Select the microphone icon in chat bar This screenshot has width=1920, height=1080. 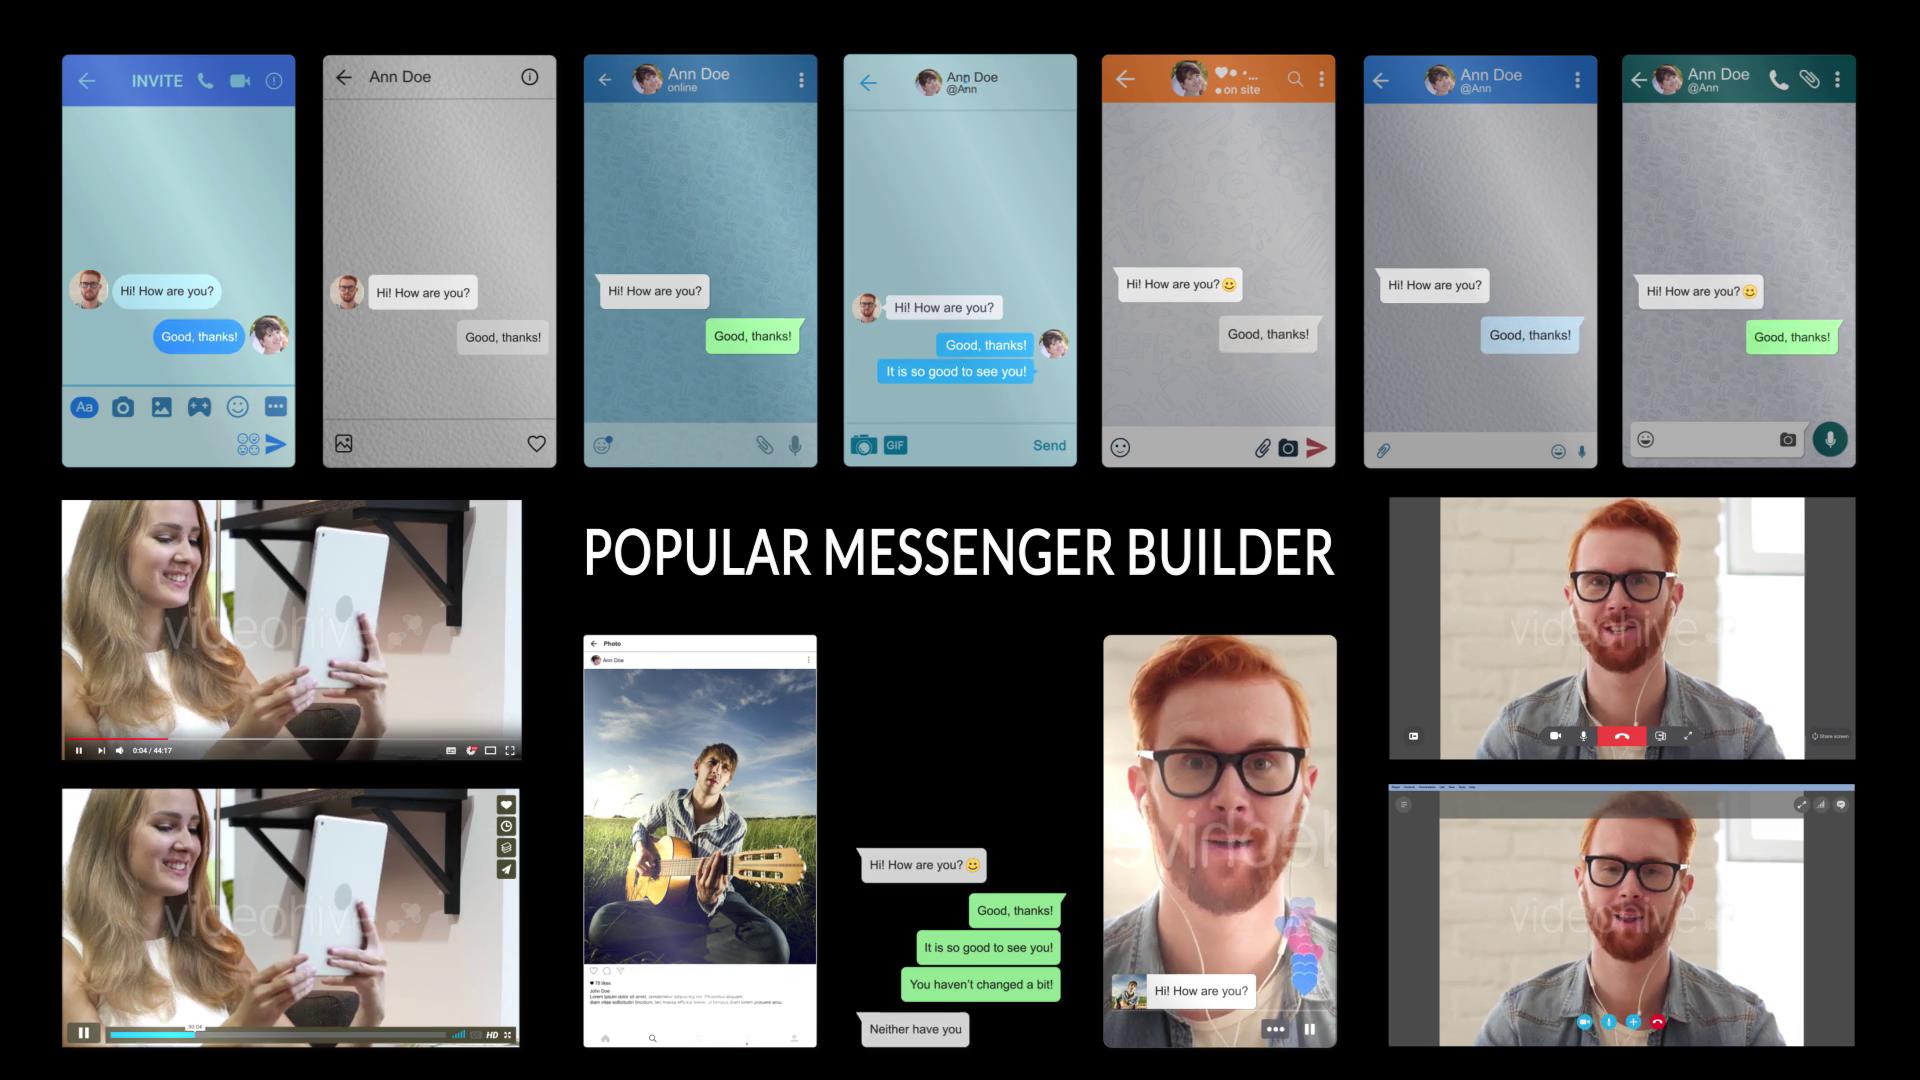pyautogui.click(x=796, y=444)
